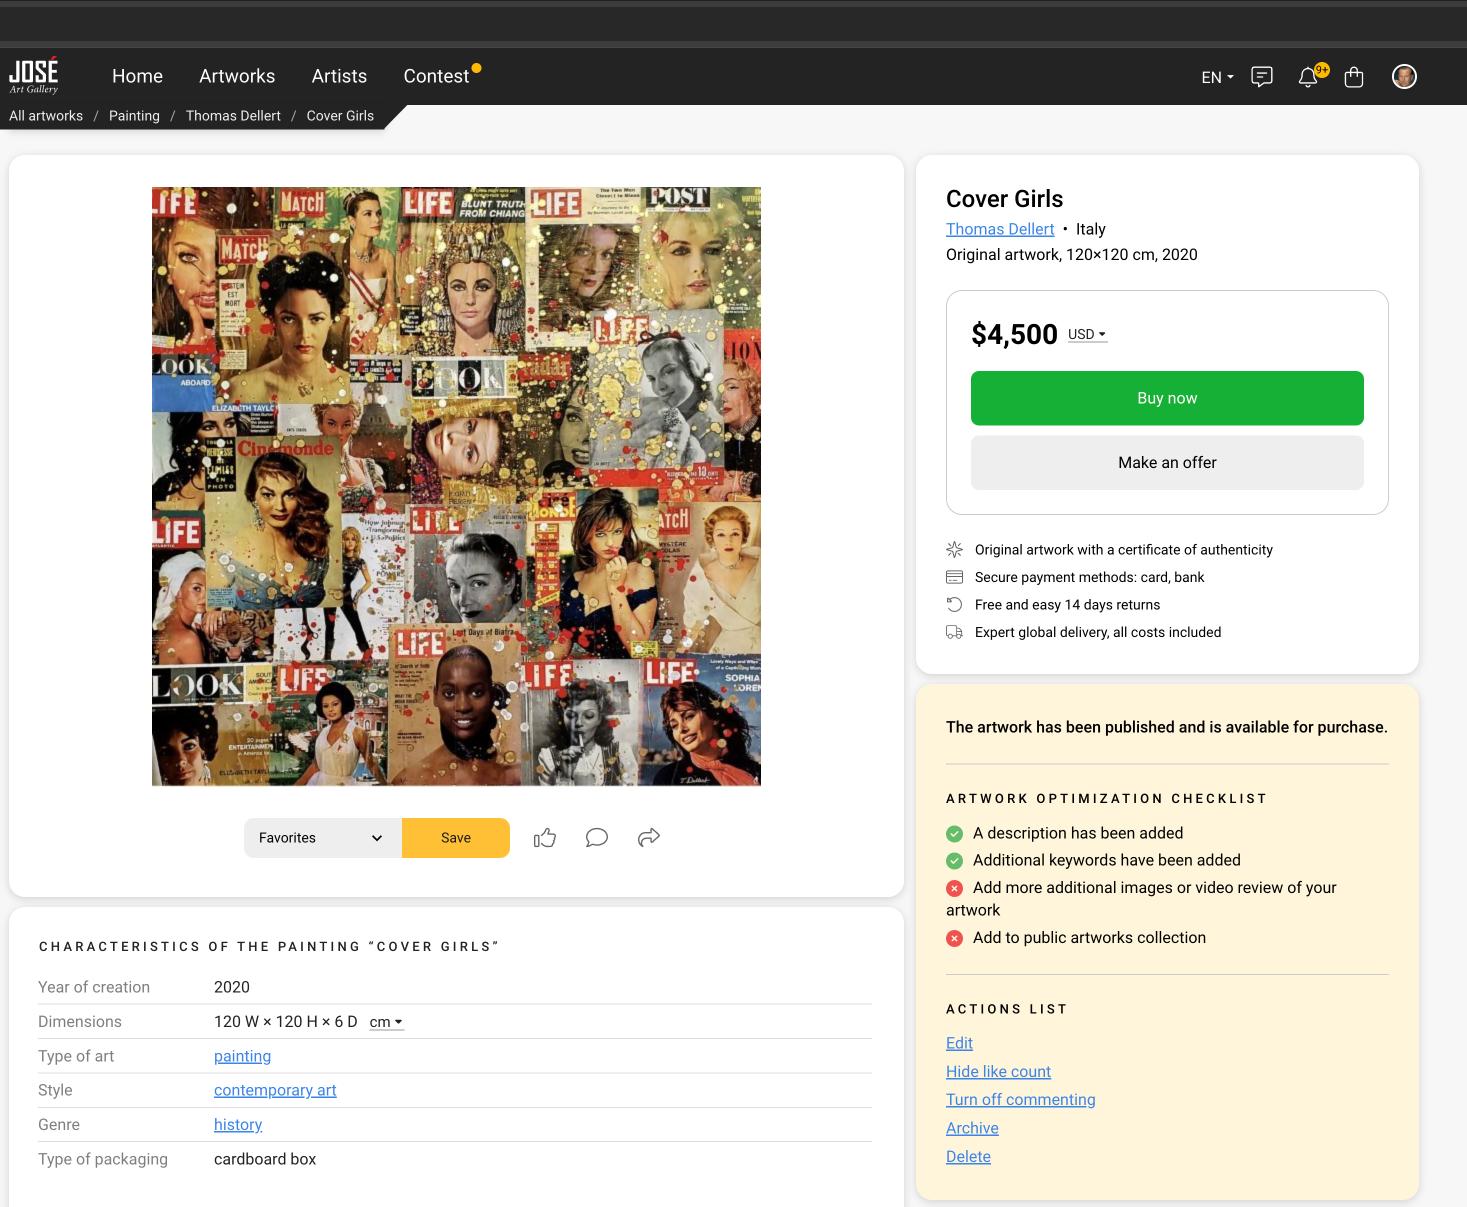Open the user profile avatar
Image resolution: width=1467 pixels, height=1207 pixels.
click(x=1404, y=77)
